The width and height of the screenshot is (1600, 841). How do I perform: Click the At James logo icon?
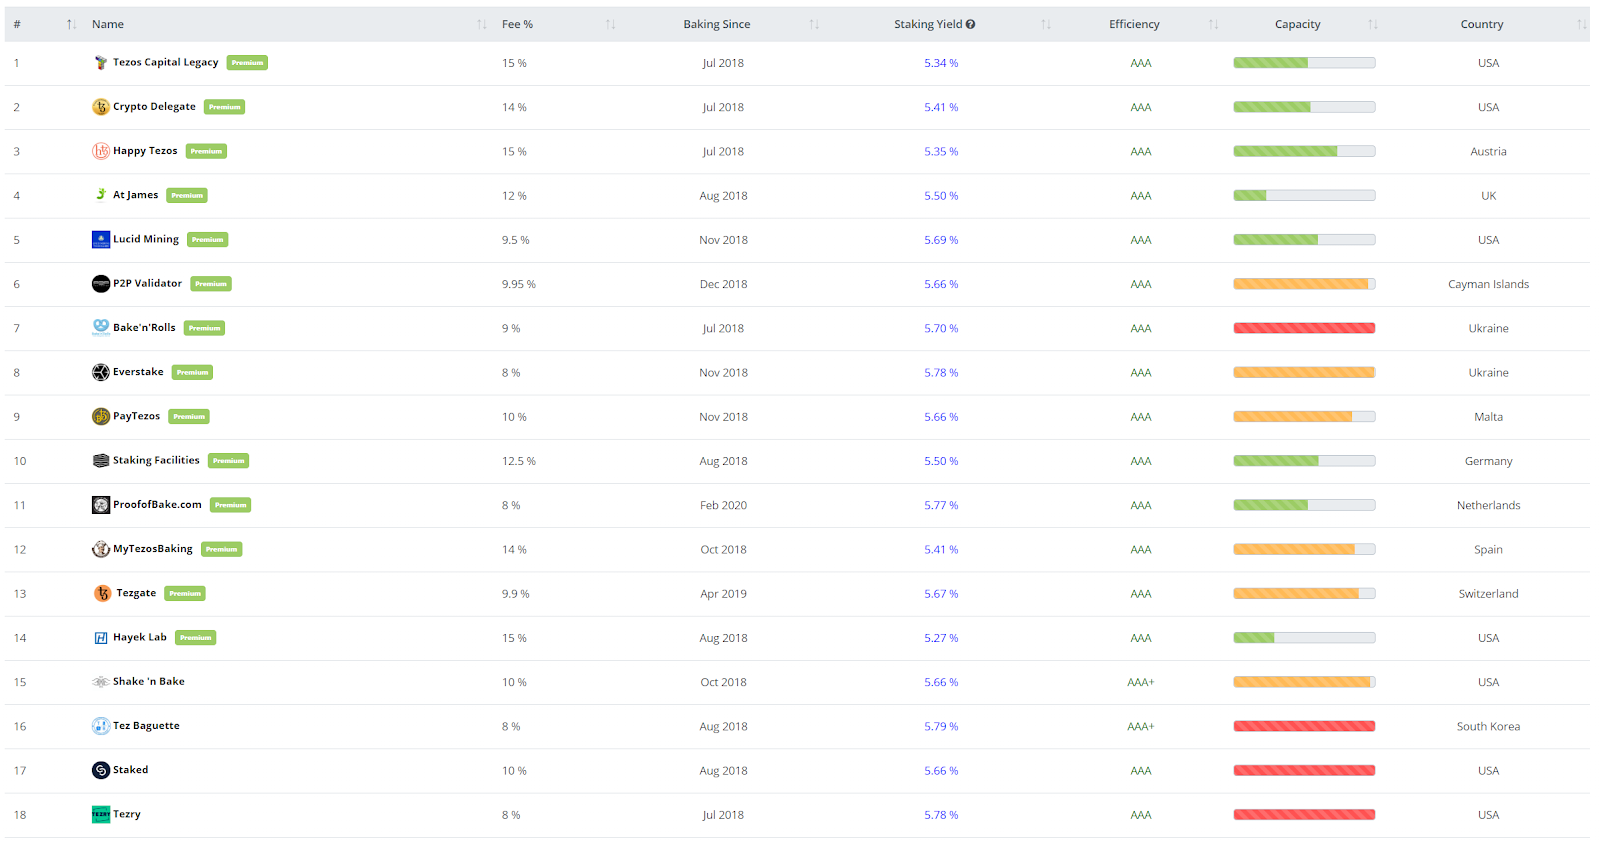click(x=101, y=195)
